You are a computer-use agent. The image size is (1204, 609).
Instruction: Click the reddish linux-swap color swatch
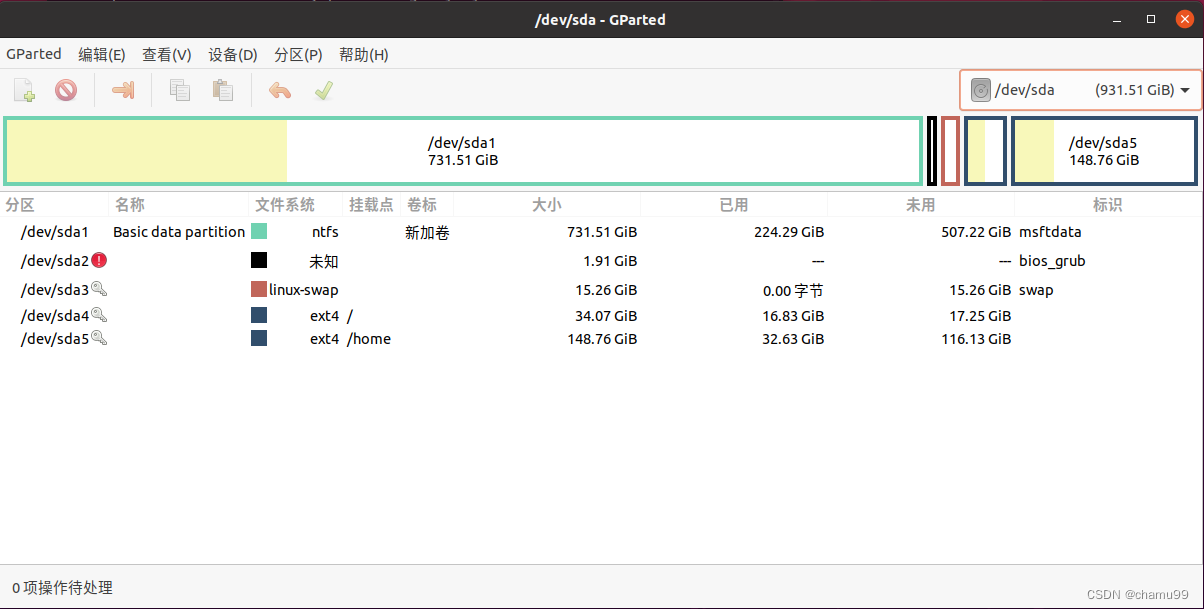(x=259, y=289)
